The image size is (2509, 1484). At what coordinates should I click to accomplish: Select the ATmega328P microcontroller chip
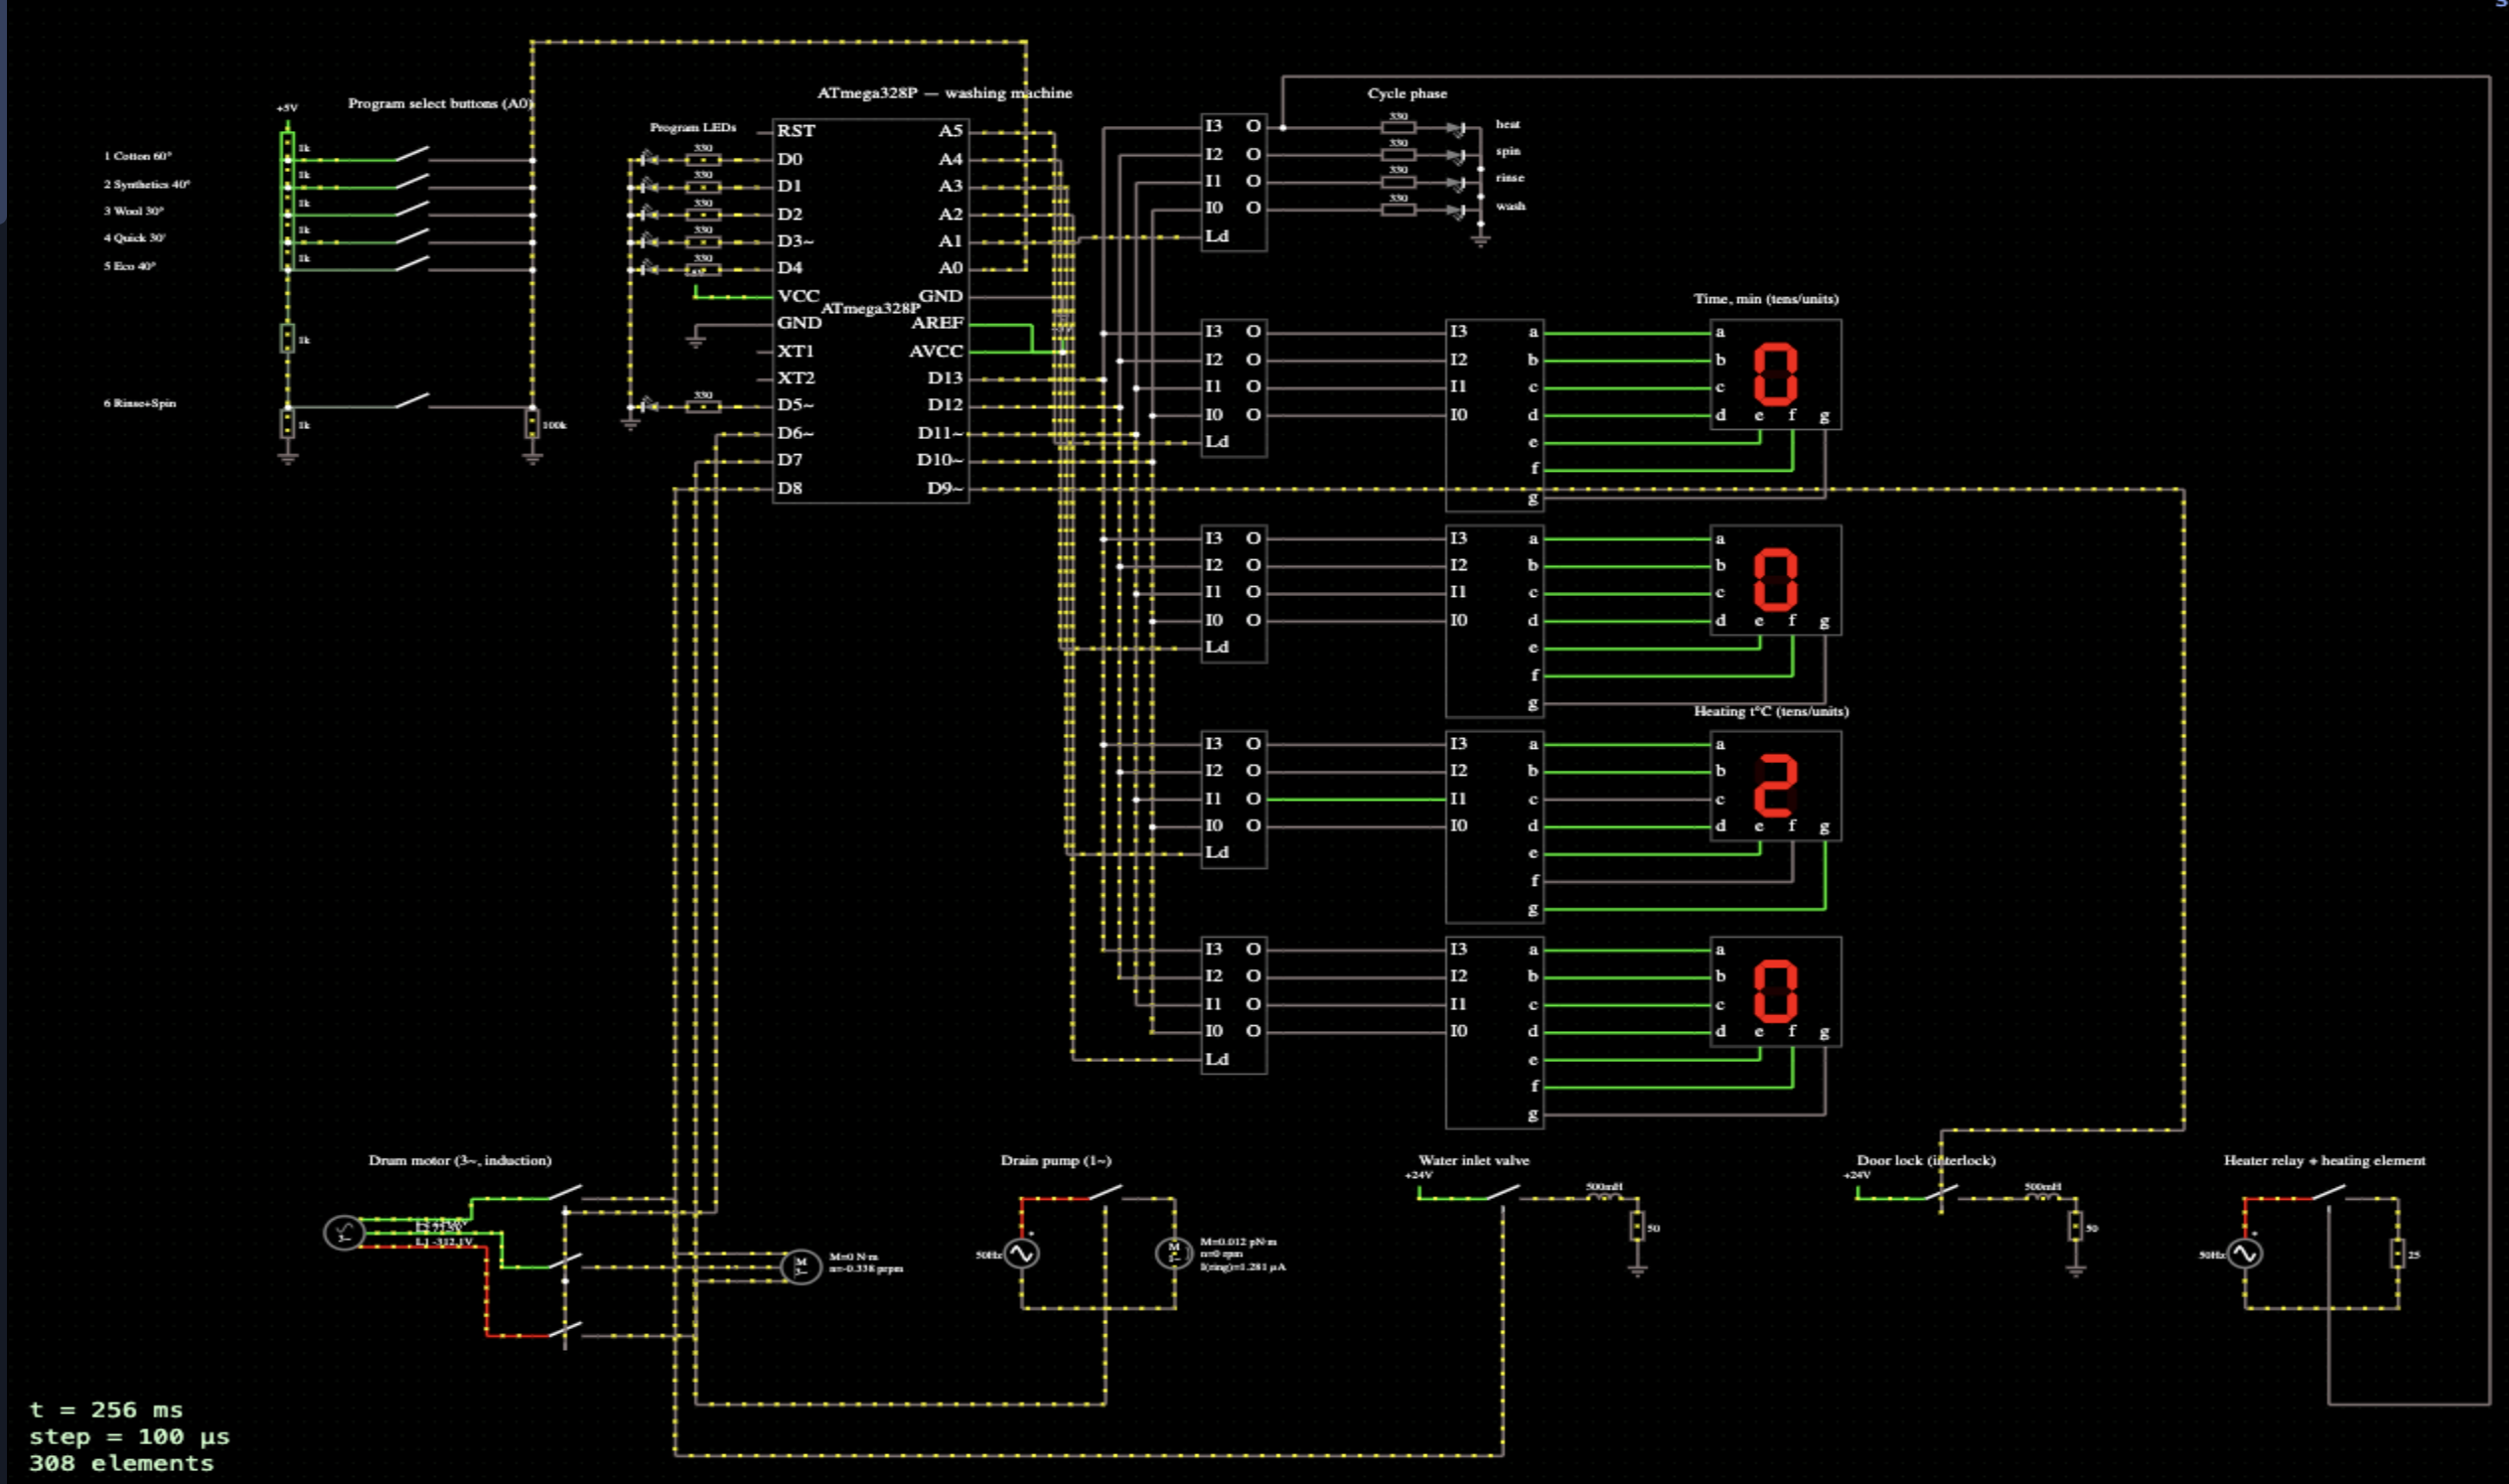870,311
